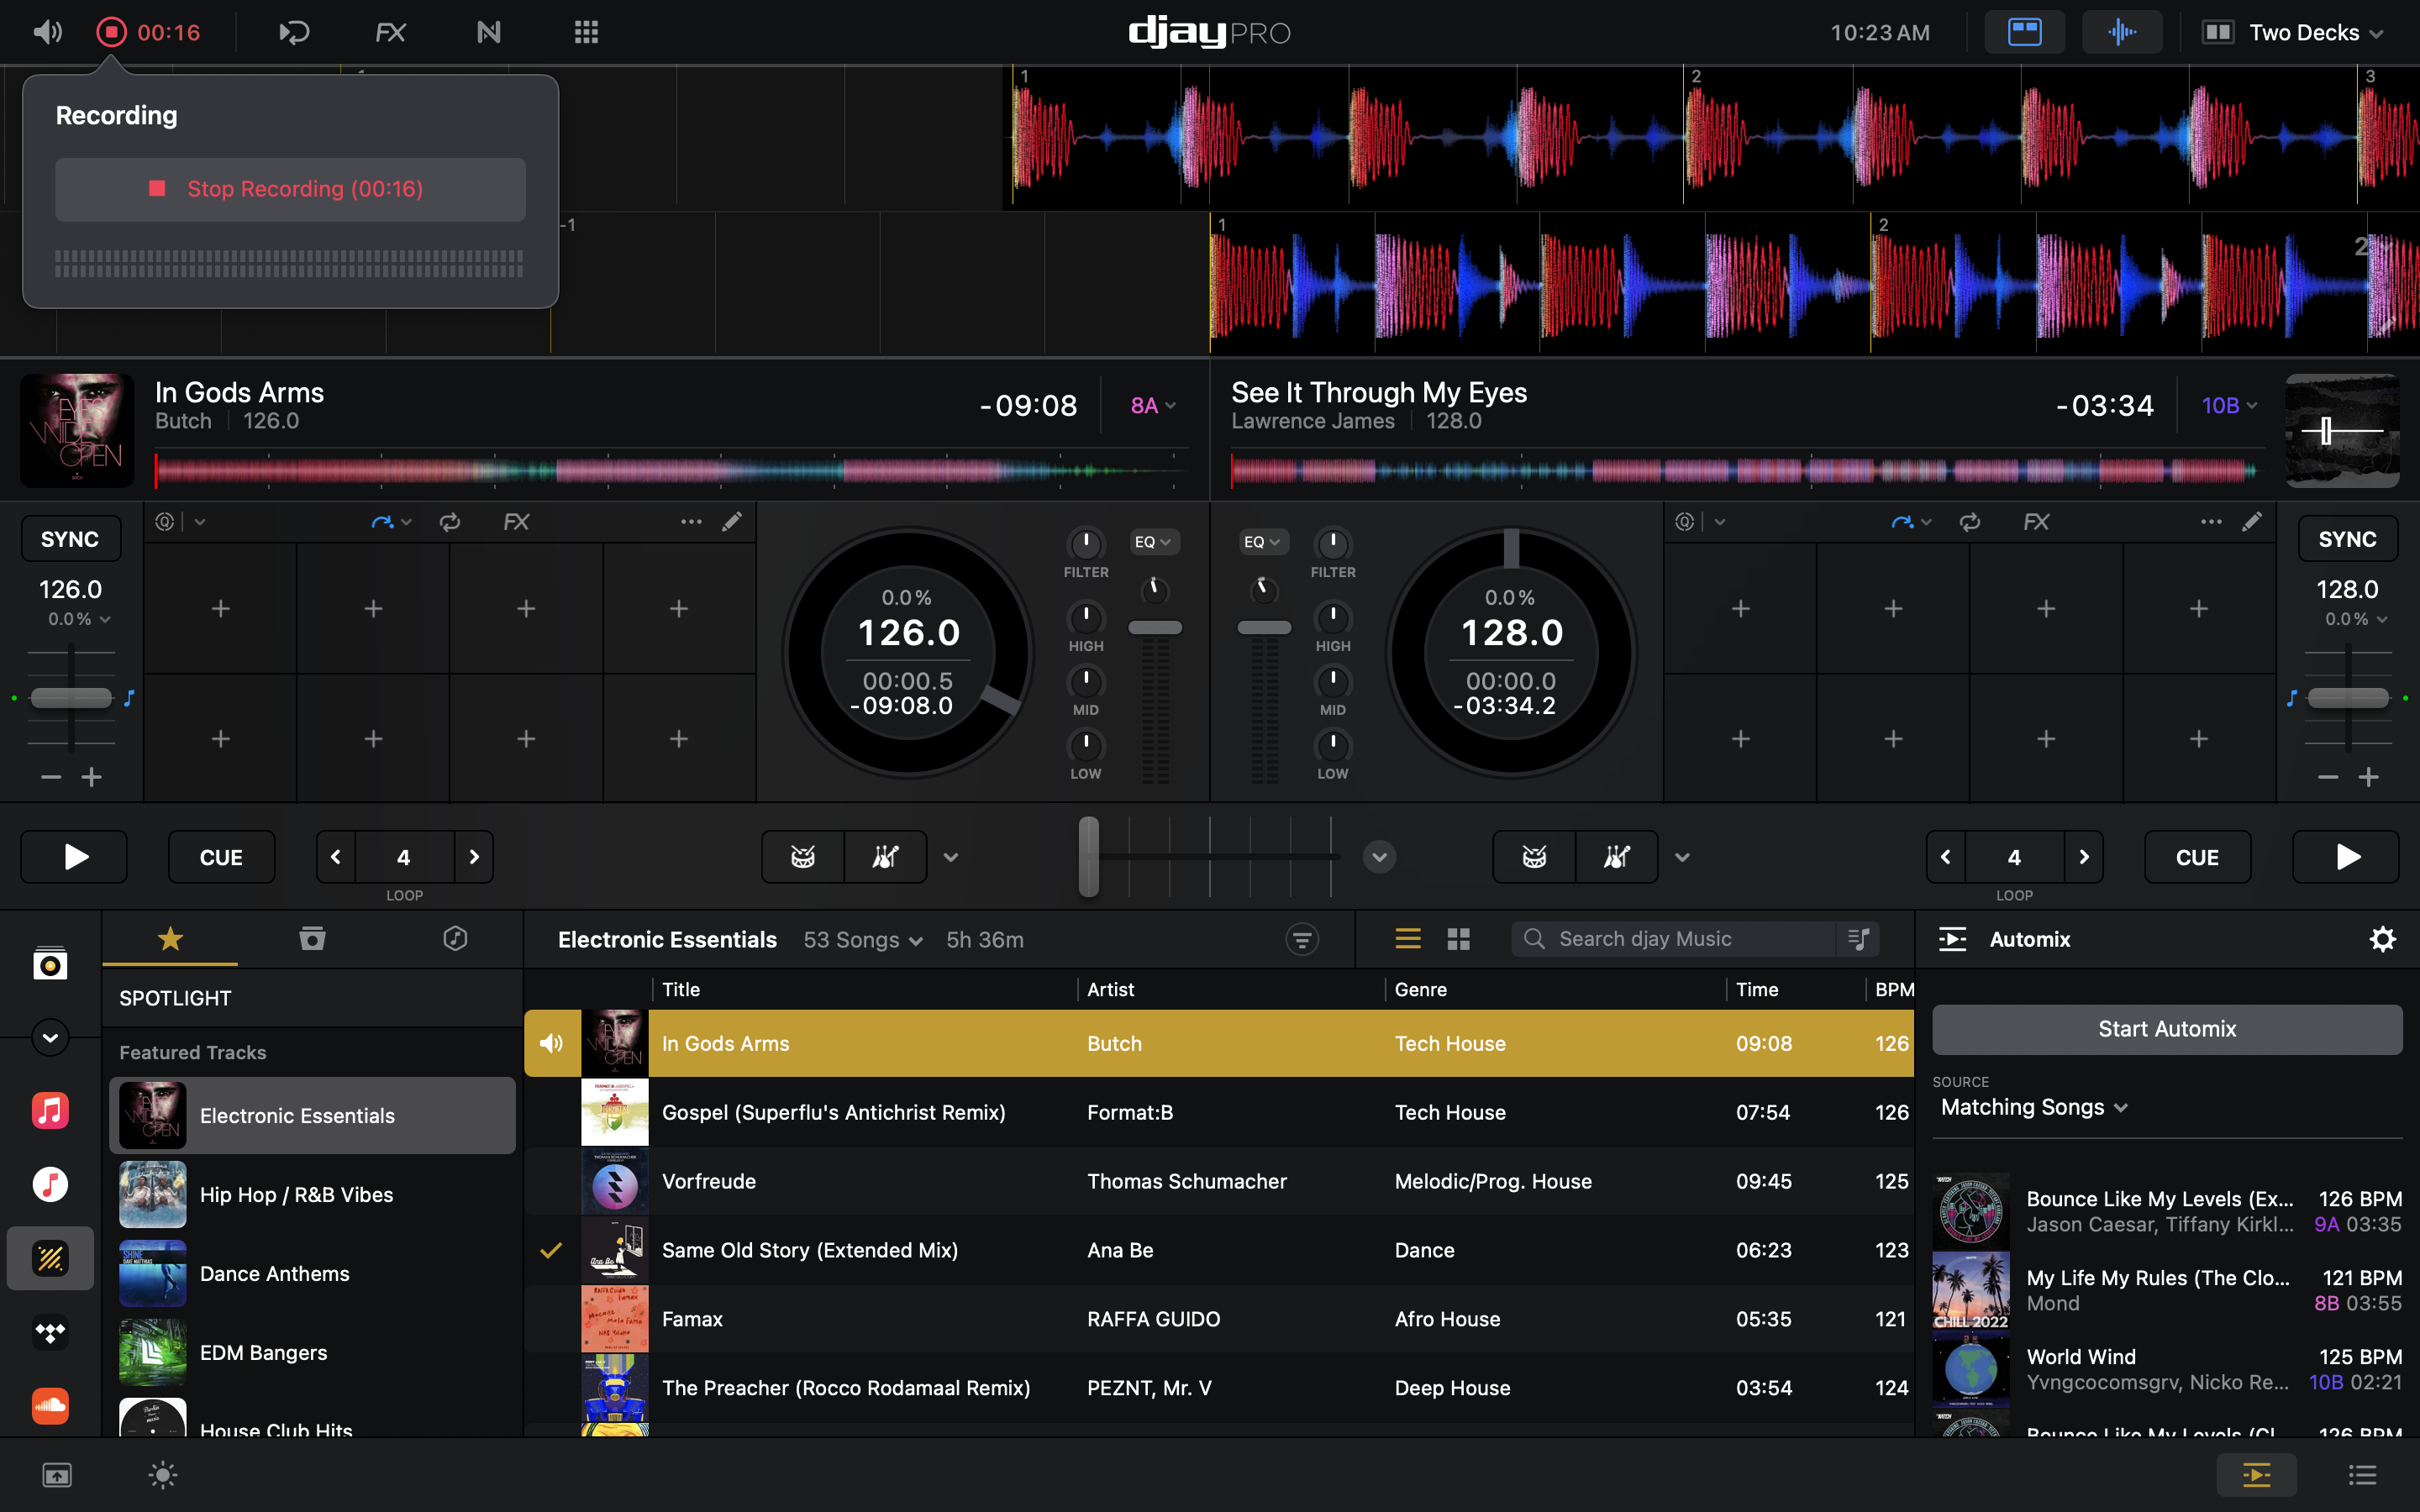Toggle SYNC on the left deck
Screen dimensions: 2420x1512
[x=70, y=539]
